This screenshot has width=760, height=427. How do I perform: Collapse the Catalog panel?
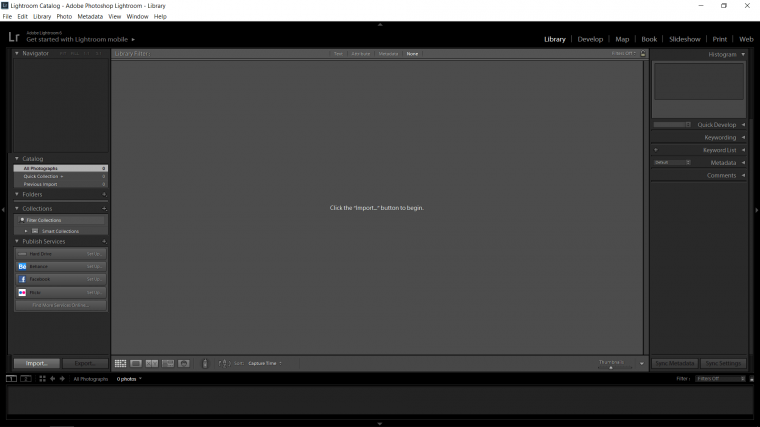pyautogui.click(x=16, y=158)
